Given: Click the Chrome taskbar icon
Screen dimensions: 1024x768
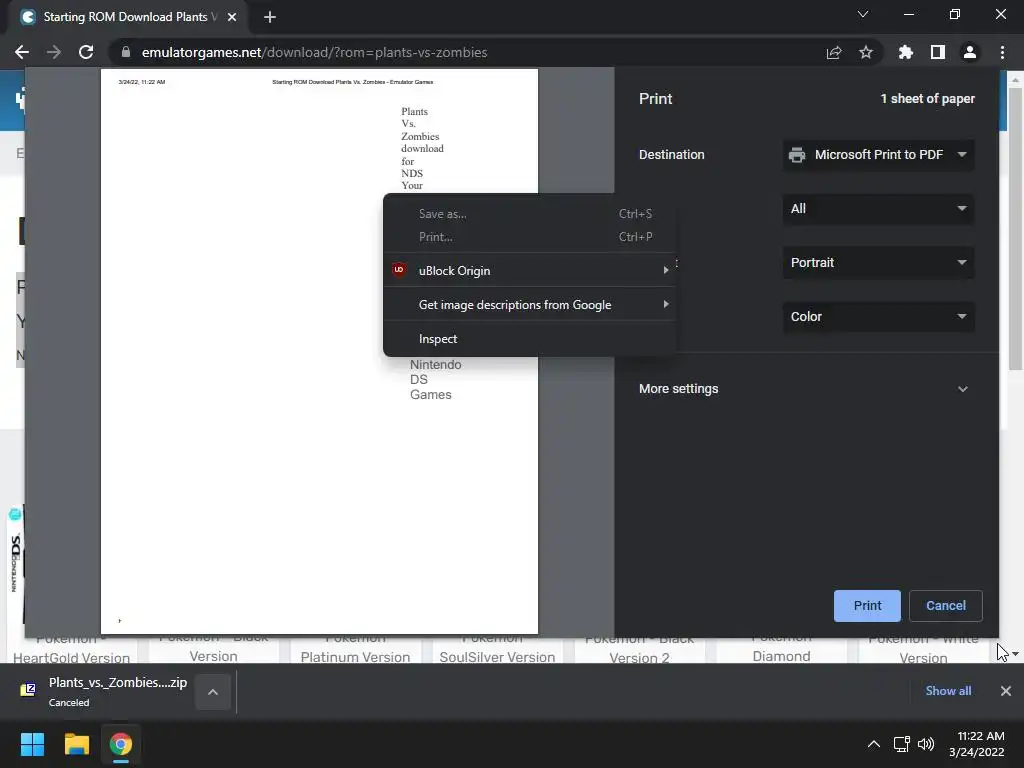Looking at the screenshot, I should point(120,744).
